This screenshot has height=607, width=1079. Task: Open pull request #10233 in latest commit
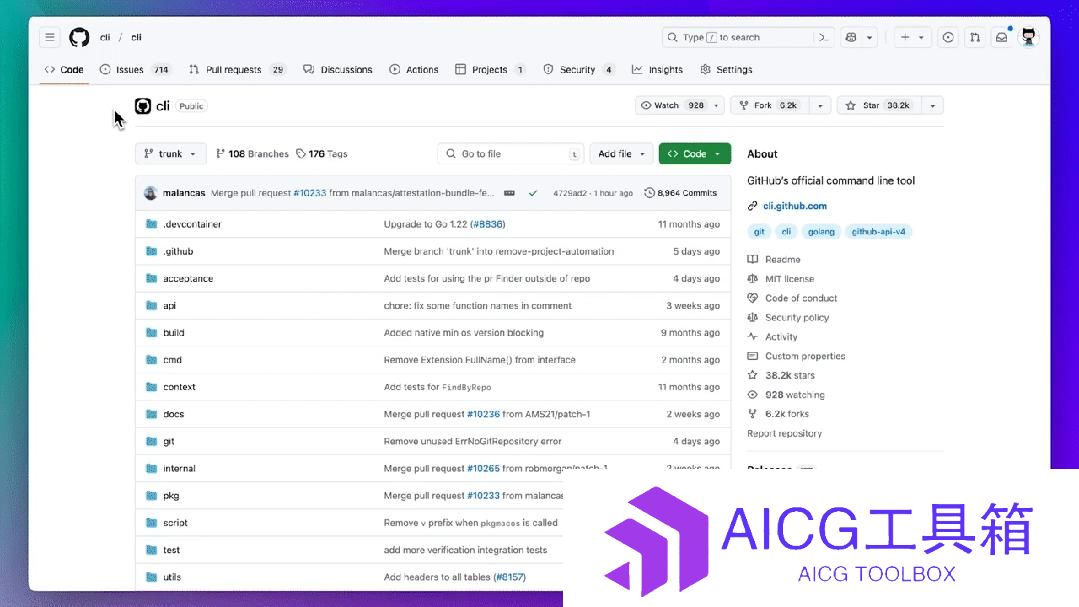pyautogui.click(x=310, y=193)
